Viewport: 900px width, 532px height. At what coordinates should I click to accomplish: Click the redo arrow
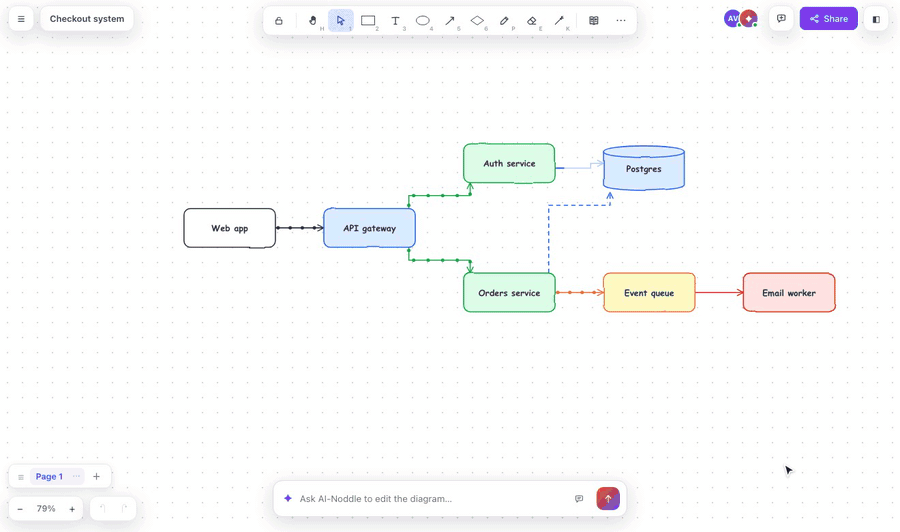(124, 508)
